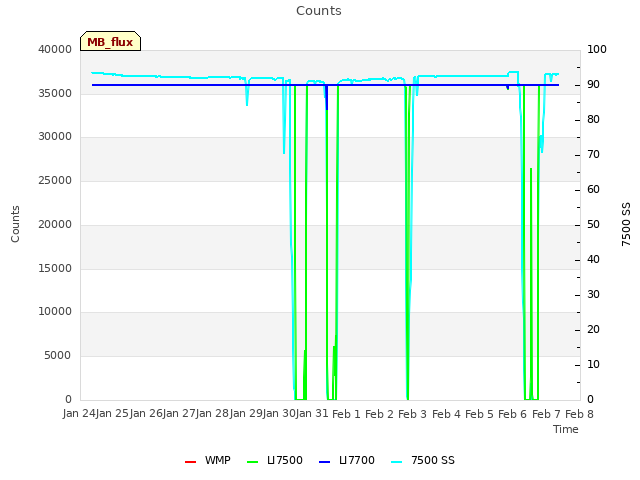Viewport: 640px width, 480px height.
Task: Click the 5000 left axis value
Action: pyautogui.click(x=58, y=356)
